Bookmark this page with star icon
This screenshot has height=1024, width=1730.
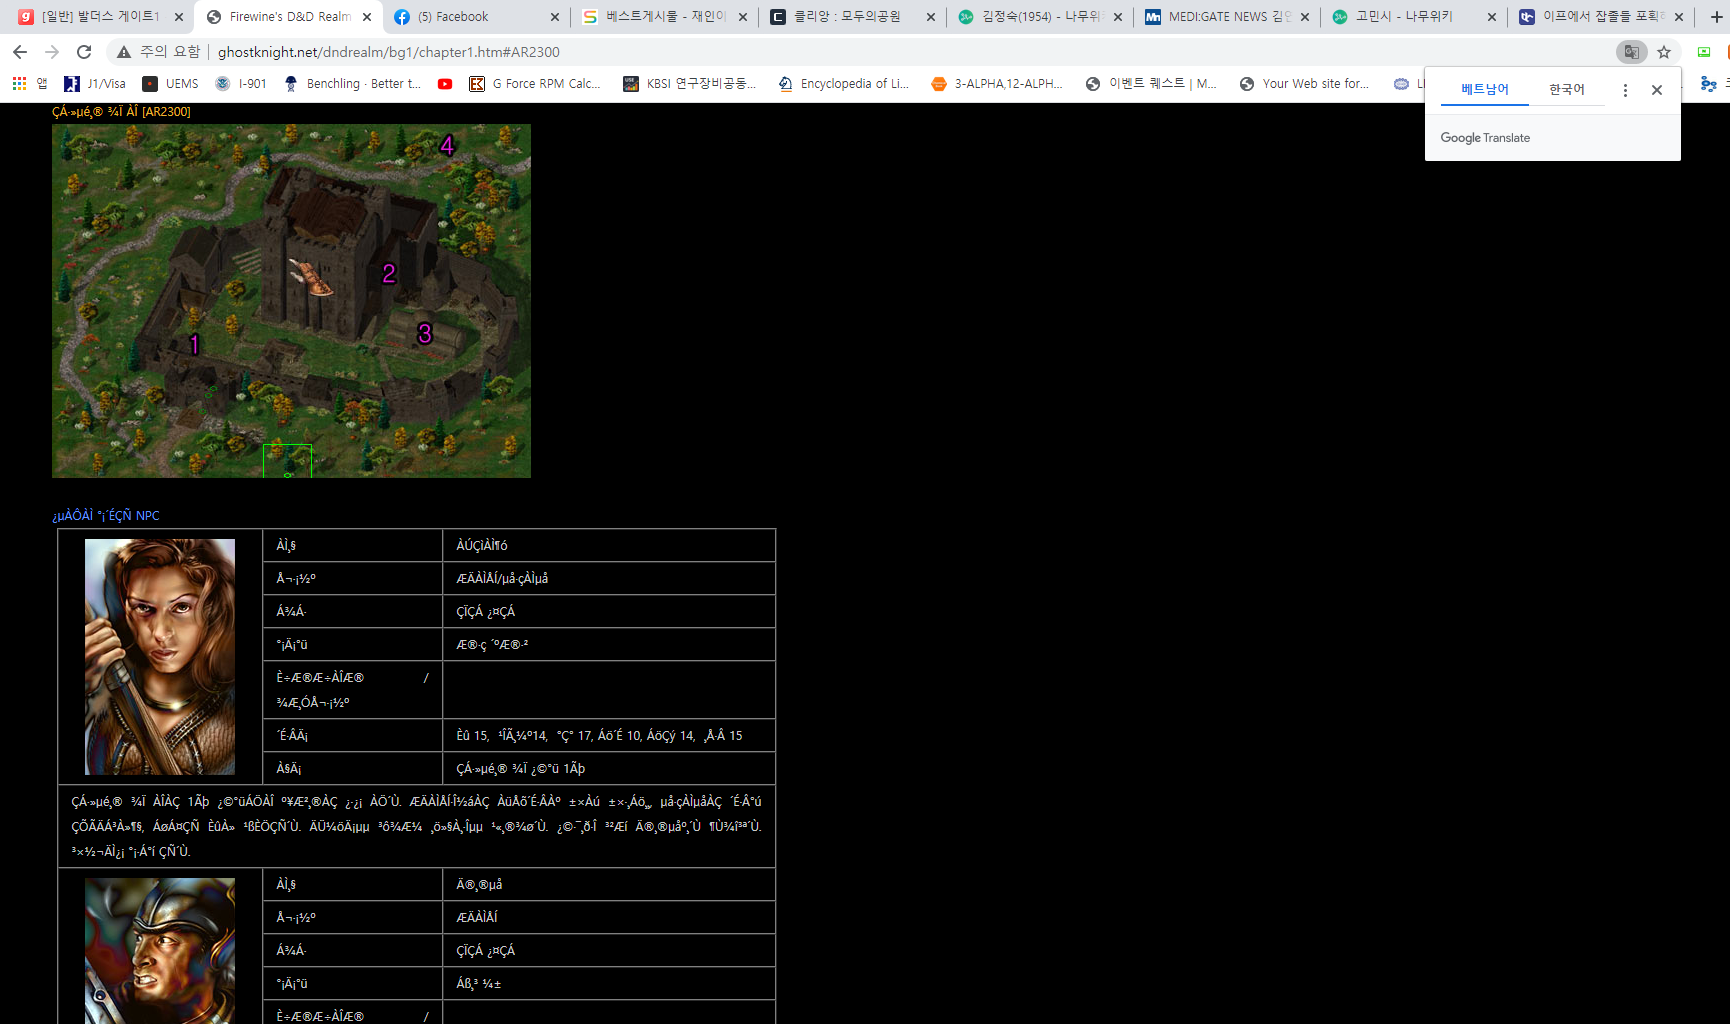(x=1664, y=52)
